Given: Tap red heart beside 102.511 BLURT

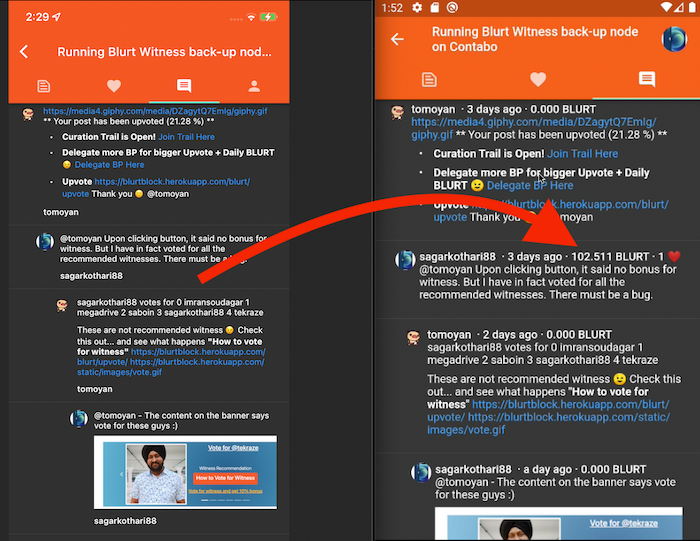Looking at the screenshot, I should coord(673,256).
